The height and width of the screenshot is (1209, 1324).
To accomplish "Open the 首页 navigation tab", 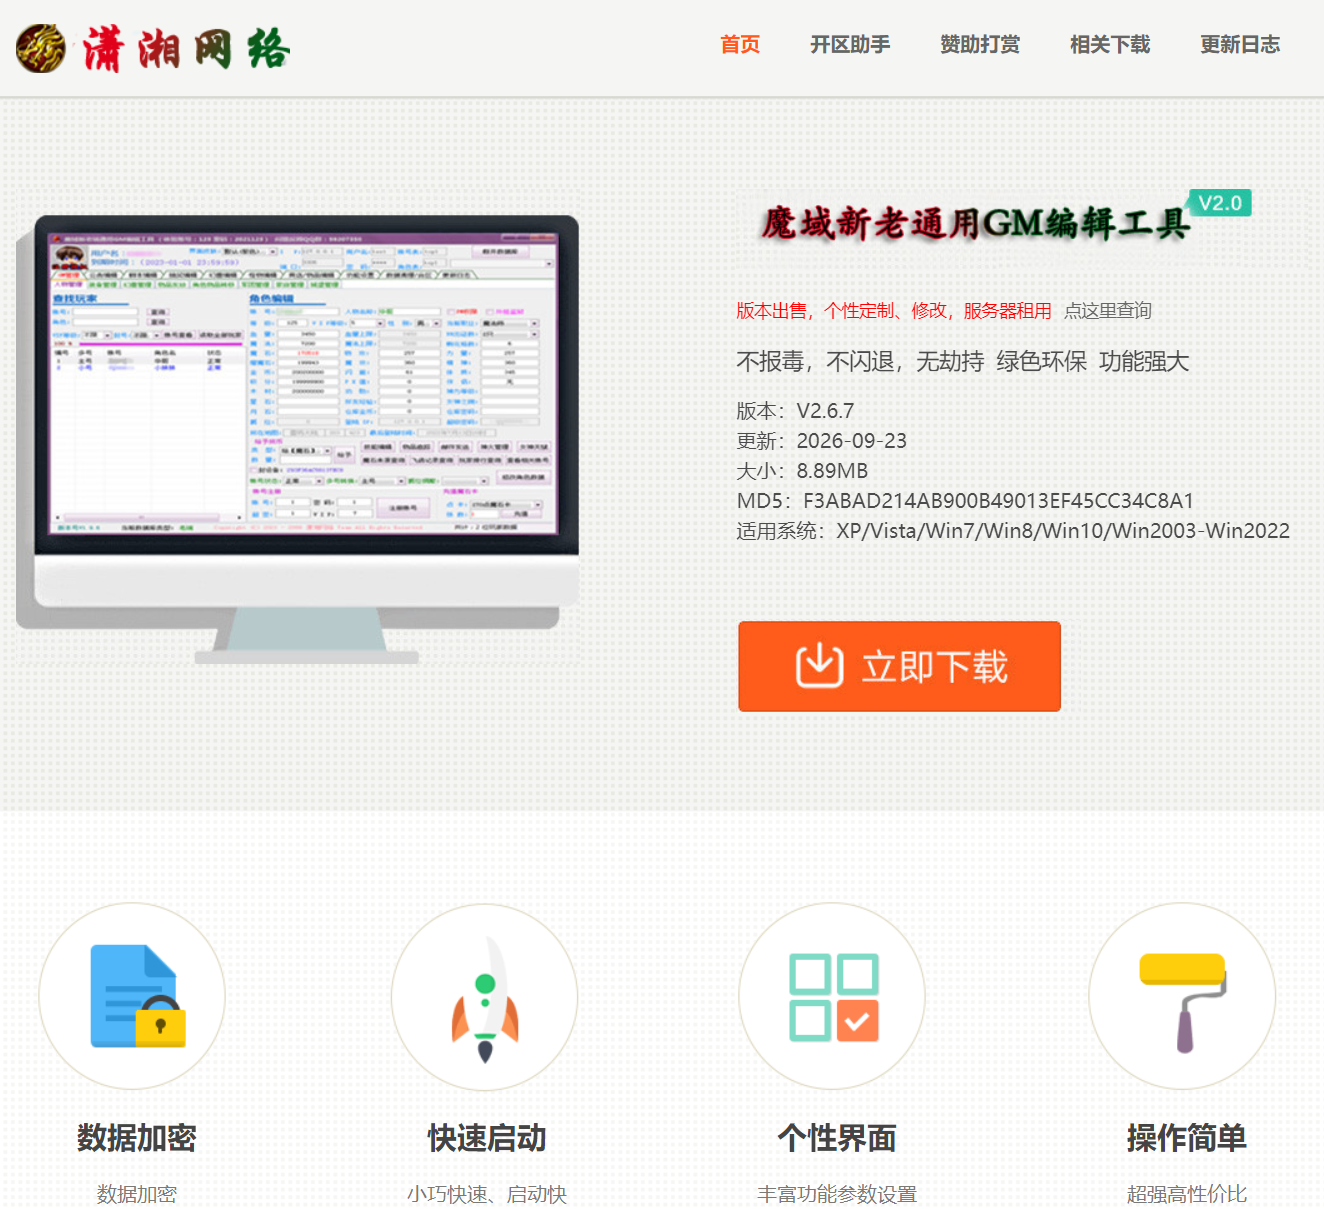I will (740, 45).
